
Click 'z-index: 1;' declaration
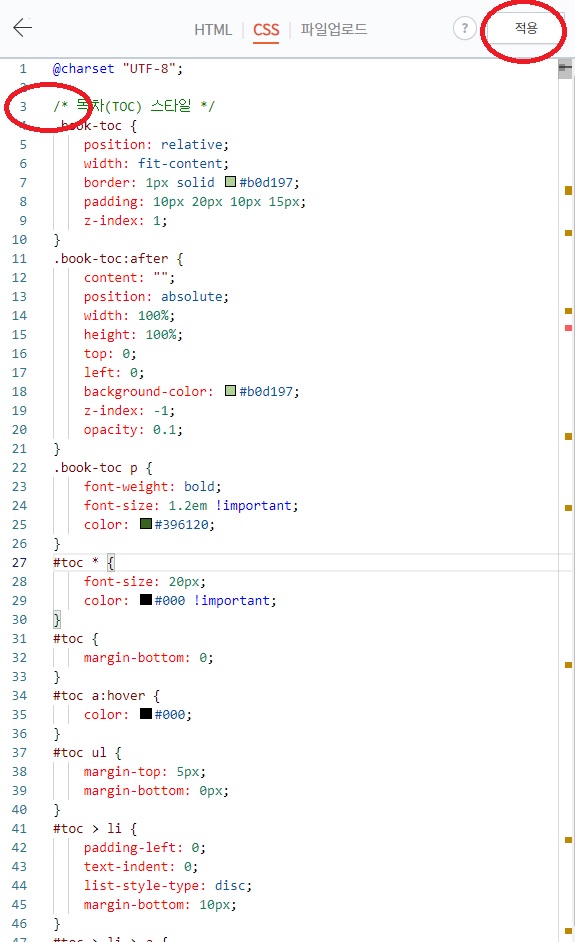(126, 220)
